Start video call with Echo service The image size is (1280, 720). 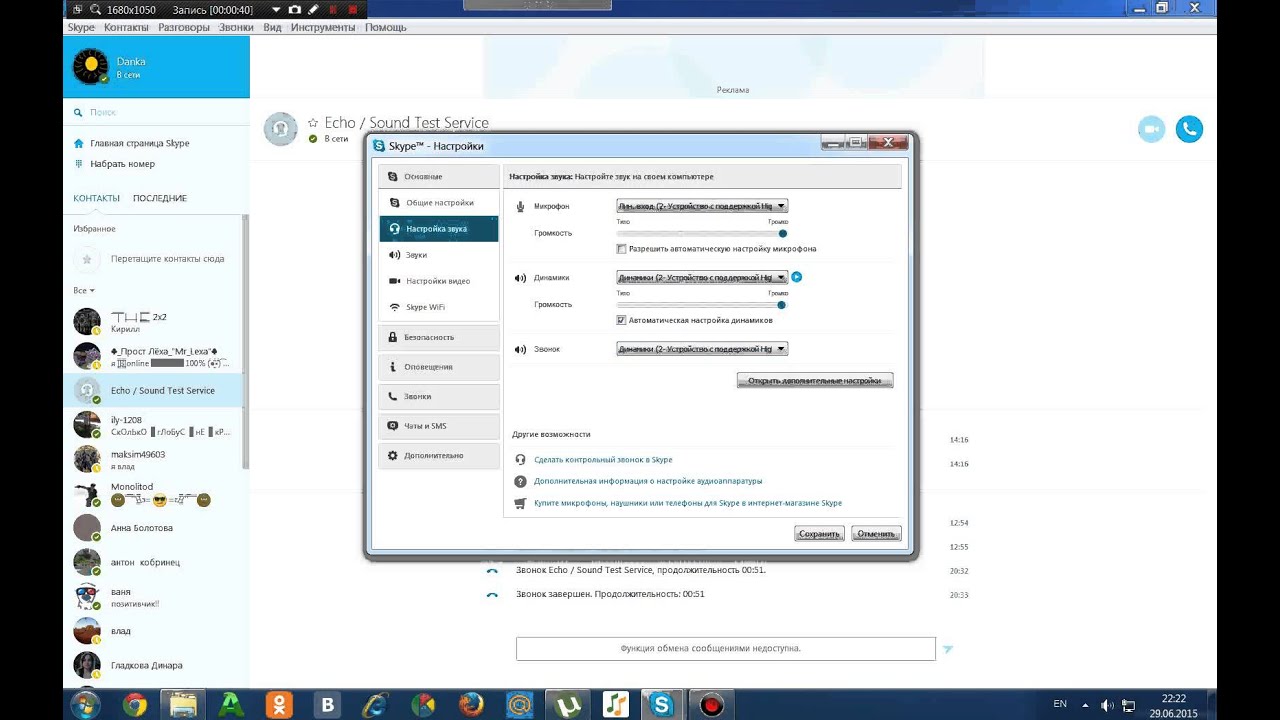click(x=1152, y=129)
